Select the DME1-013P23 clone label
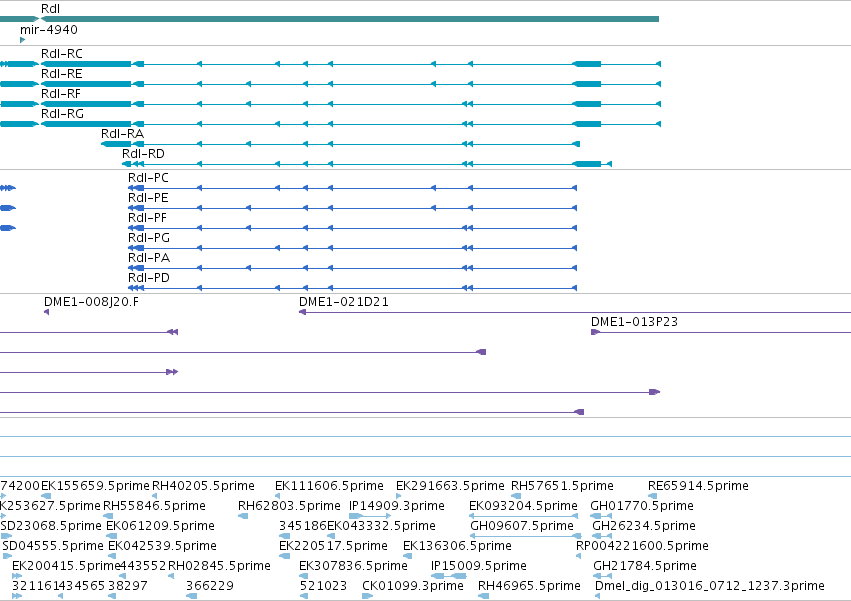Image resolution: width=851 pixels, height=601 pixels. click(634, 322)
